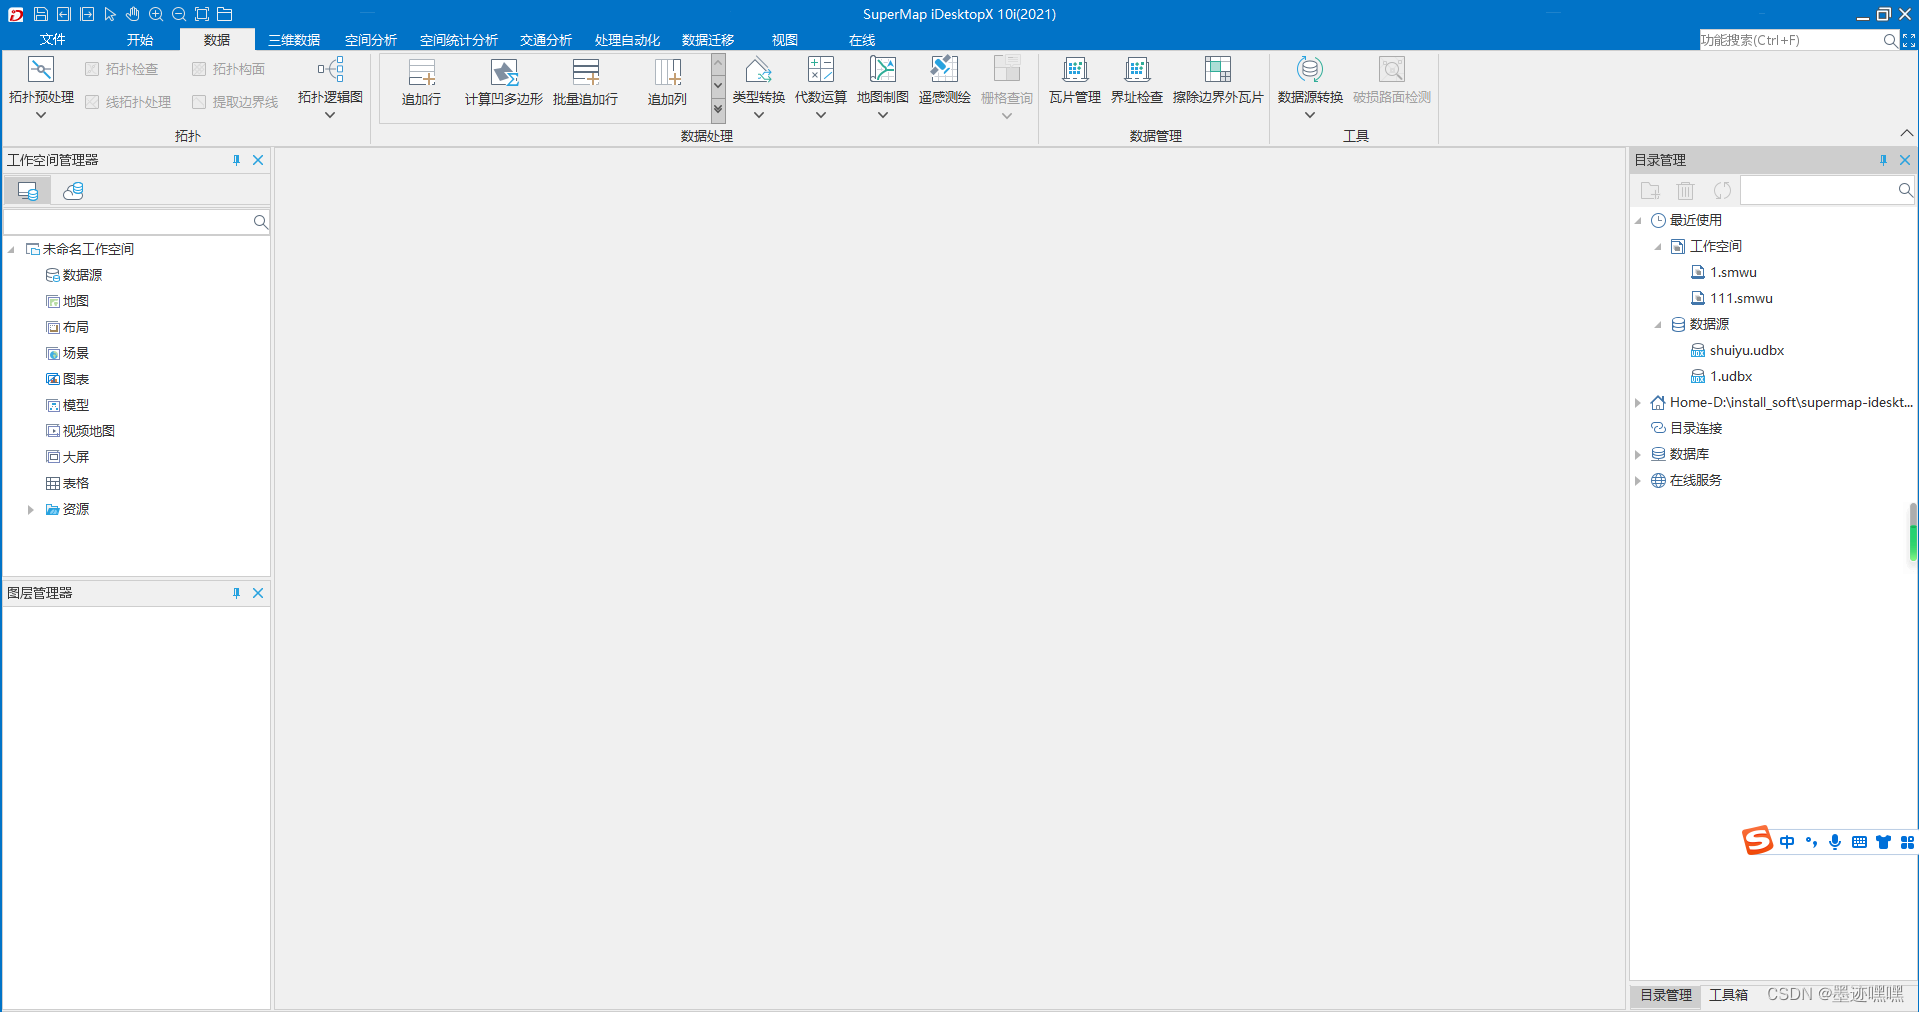Click the 类型转换 conversion icon

[x=757, y=85]
